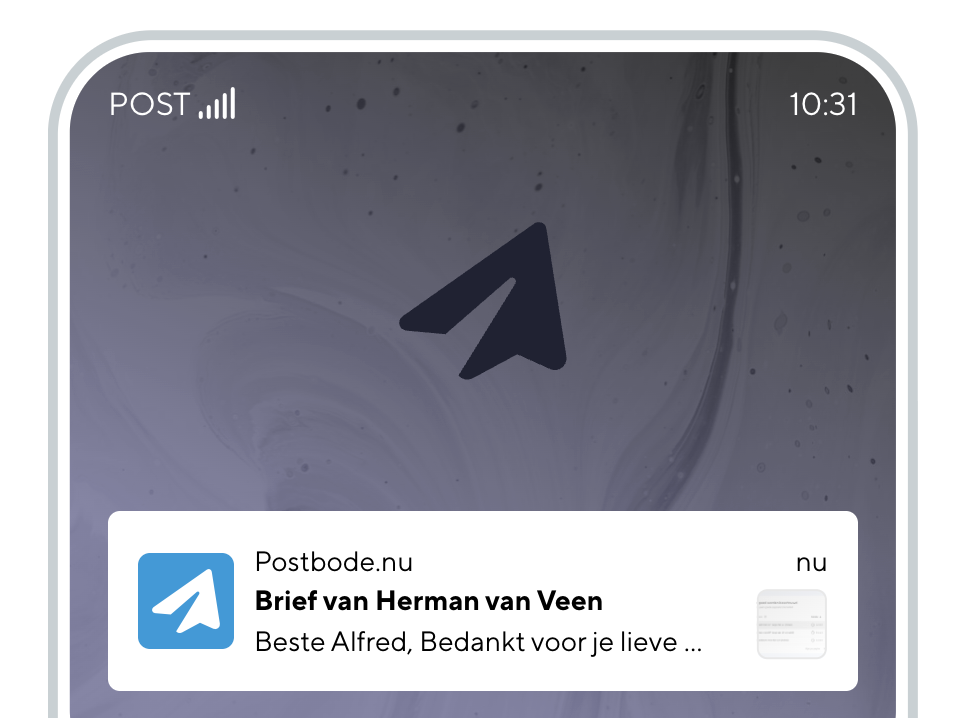Tap the 'nu' timestamp on the notification
This screenshot has height=722, width=962.
(811, 563)
